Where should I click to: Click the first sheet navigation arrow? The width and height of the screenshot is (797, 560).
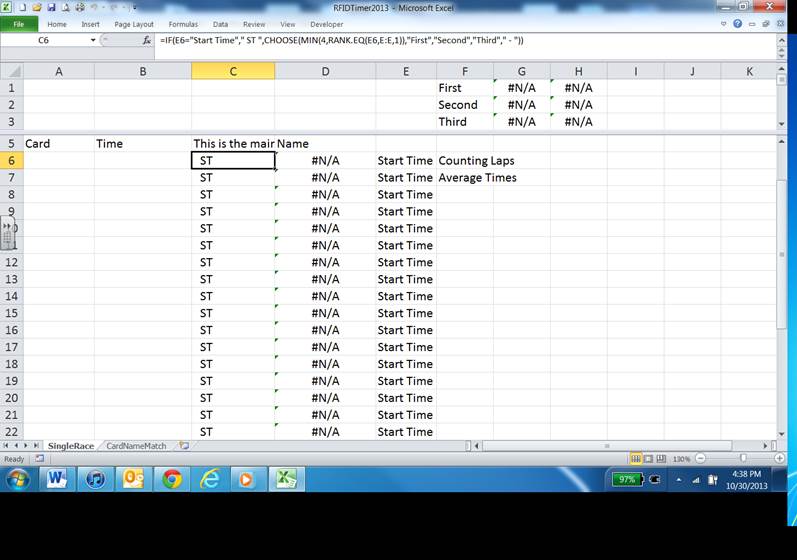(x=6, y=446)
